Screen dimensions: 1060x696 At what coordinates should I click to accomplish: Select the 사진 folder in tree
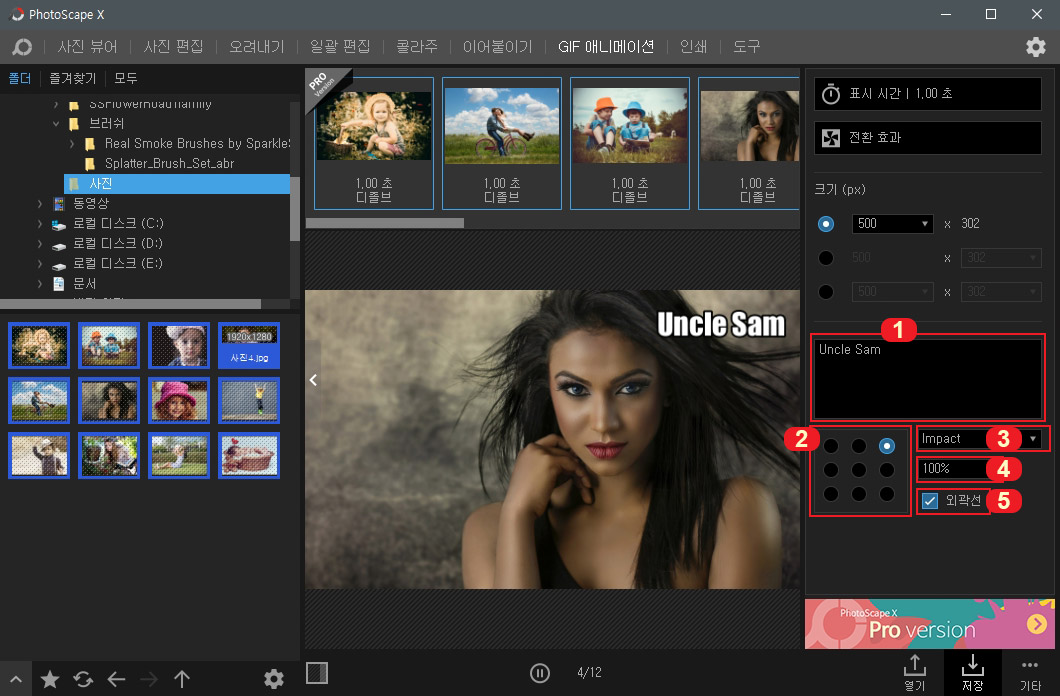coord(177,184)
